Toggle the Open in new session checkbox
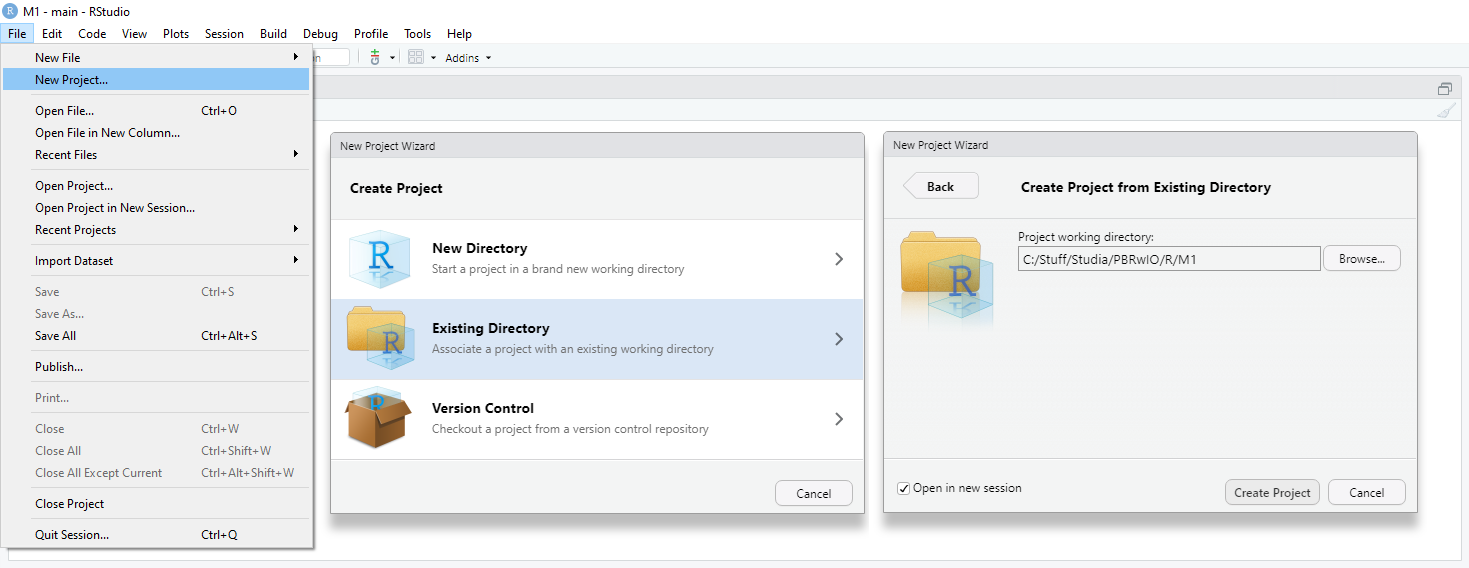 tap(904, 488)
